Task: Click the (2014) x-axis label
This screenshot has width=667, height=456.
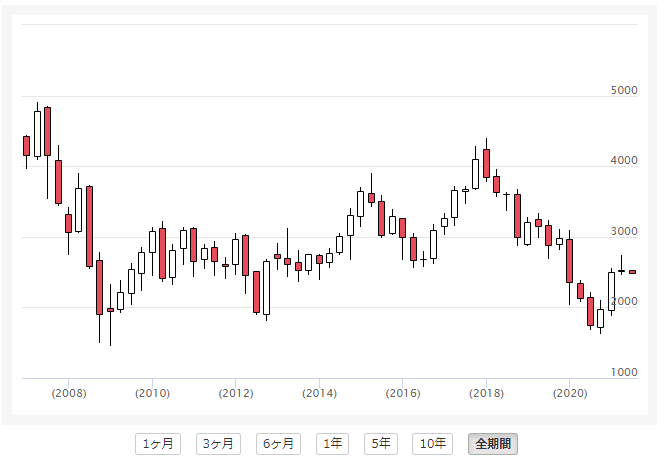Action: point(319,393)
